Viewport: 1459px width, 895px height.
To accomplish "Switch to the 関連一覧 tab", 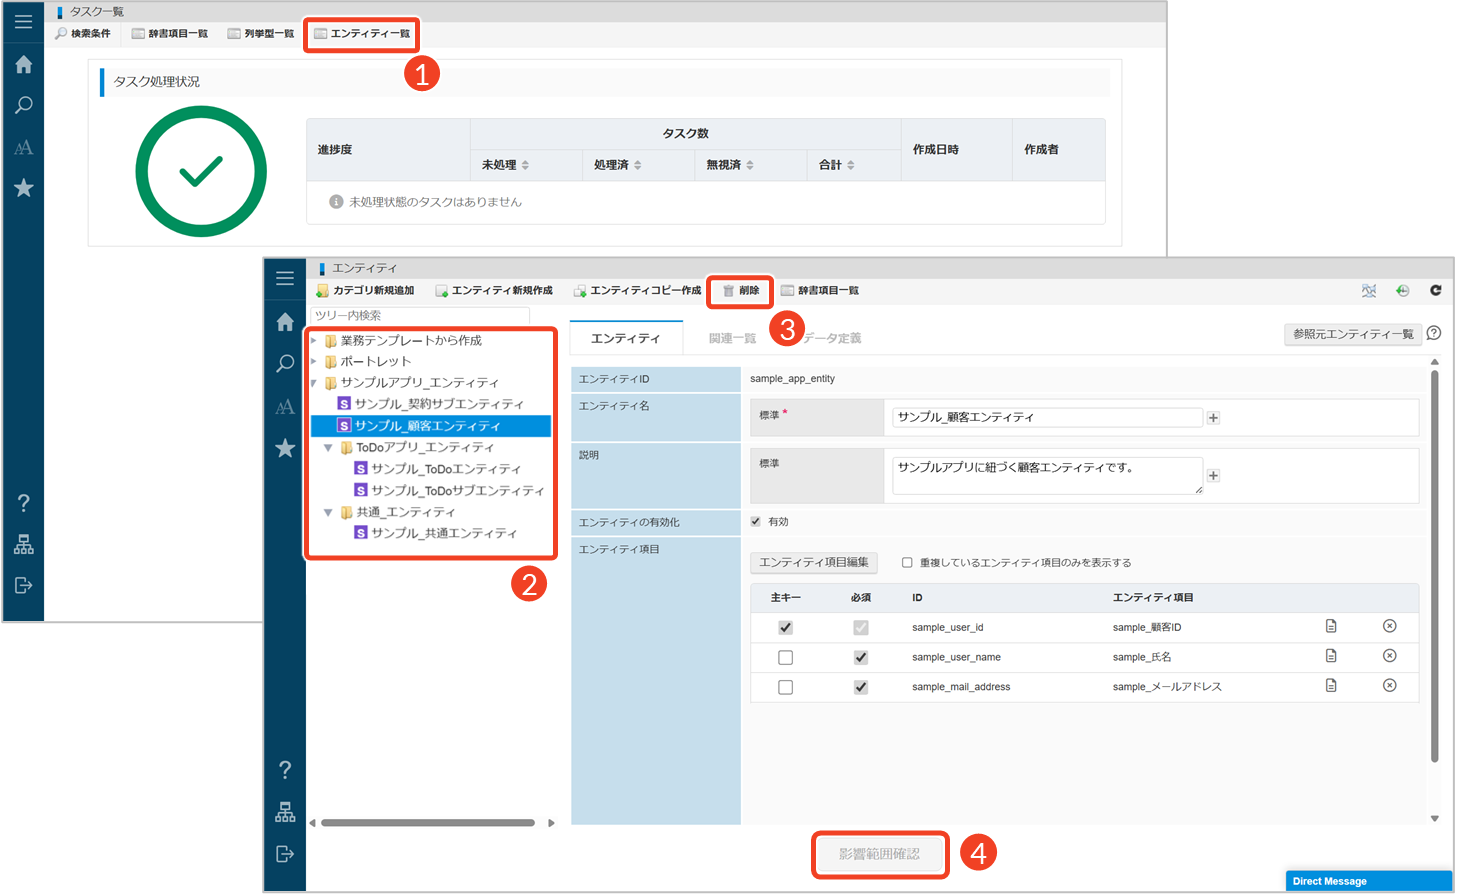I will point(732,339).
